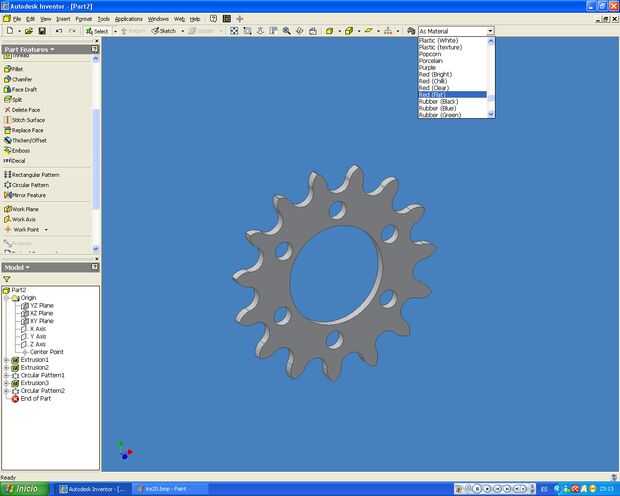
Task: Open the As Material color style dropdown
Action: pyautogui.click(x=490, y=31)
